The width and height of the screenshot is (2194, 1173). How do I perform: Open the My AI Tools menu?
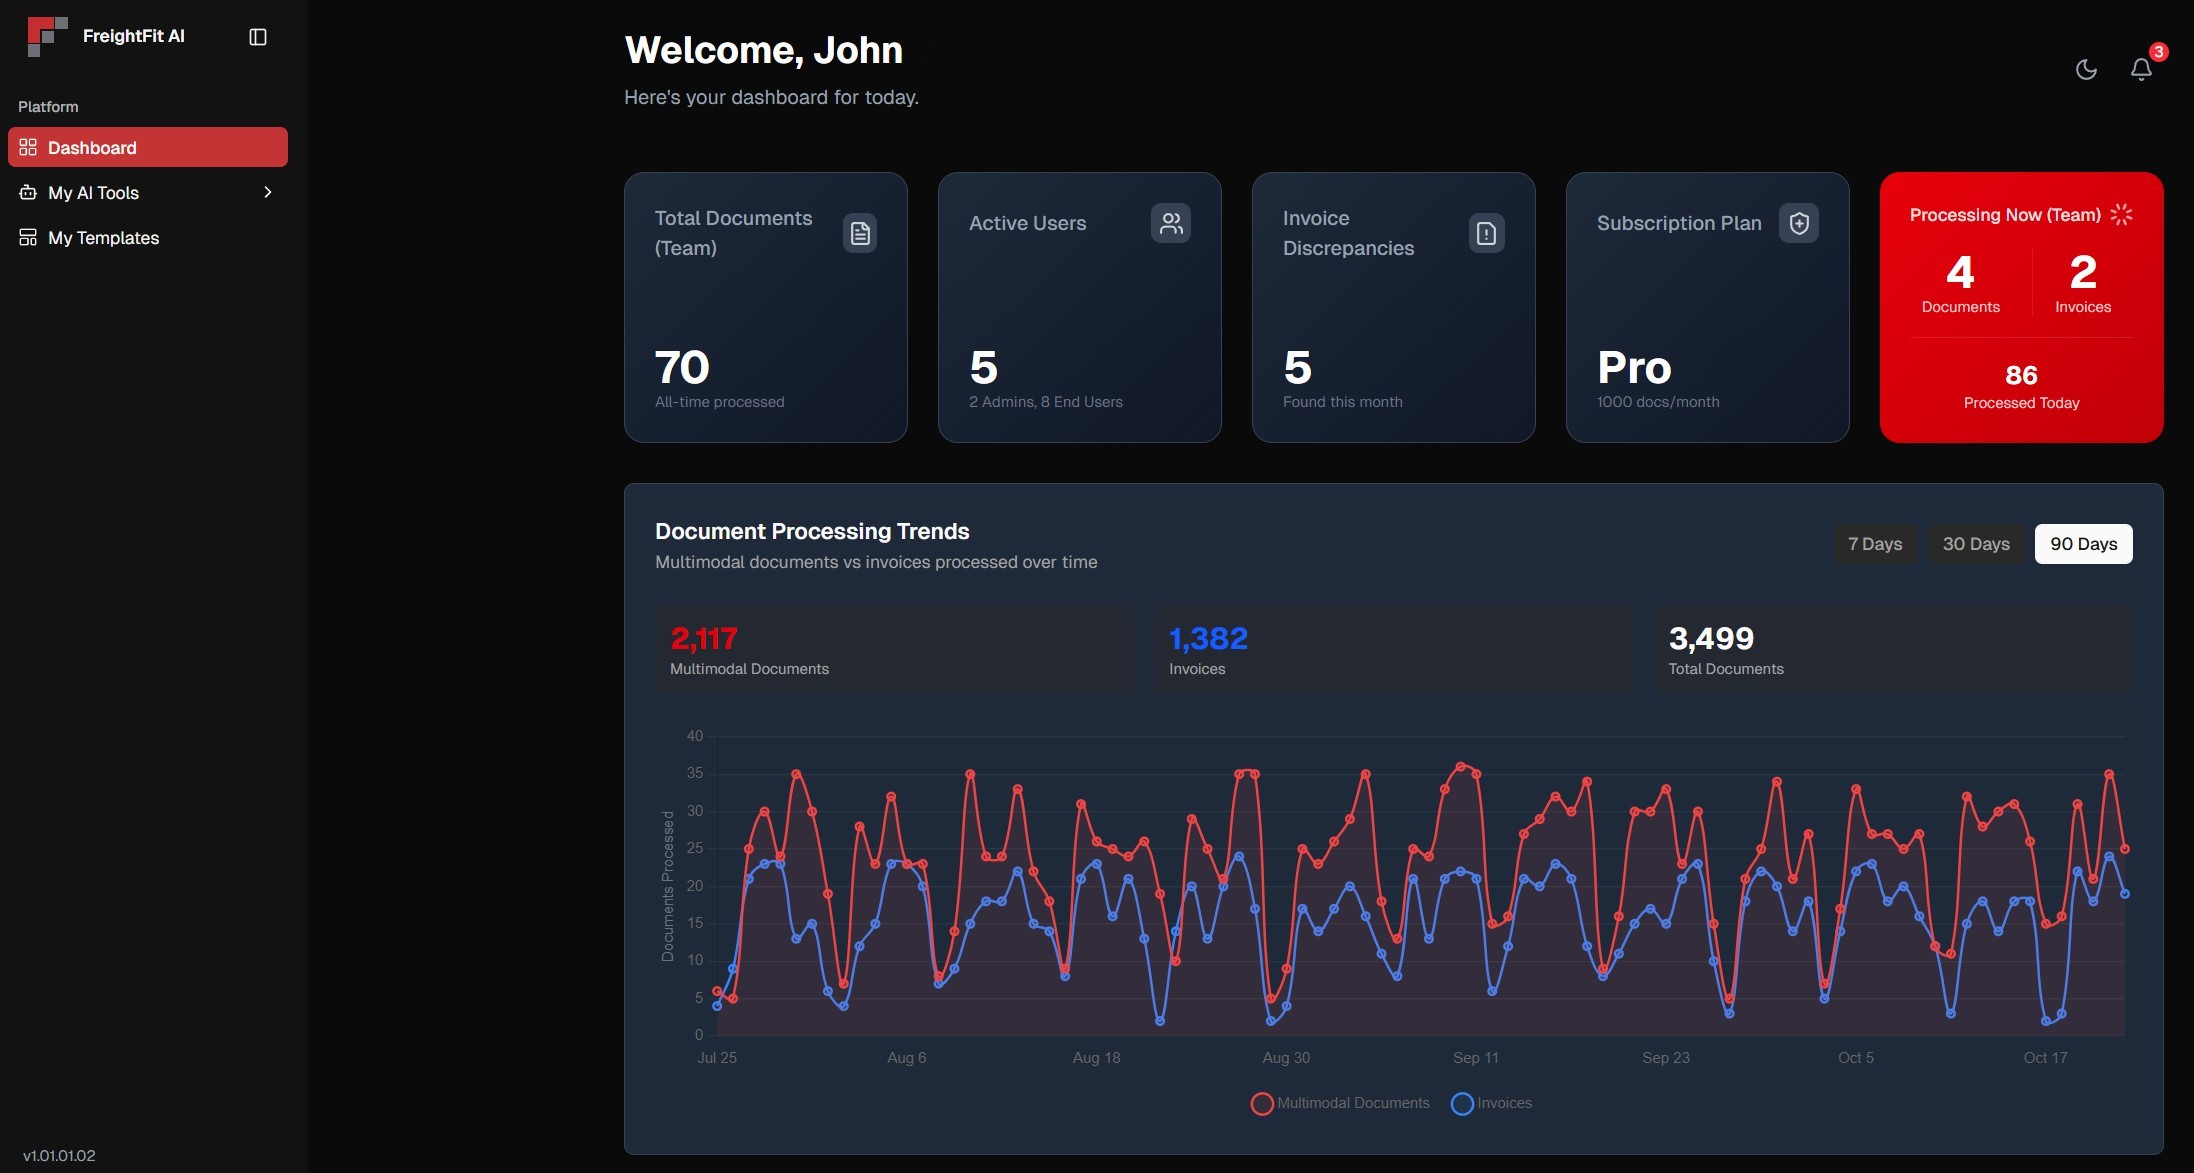(93, 193)
